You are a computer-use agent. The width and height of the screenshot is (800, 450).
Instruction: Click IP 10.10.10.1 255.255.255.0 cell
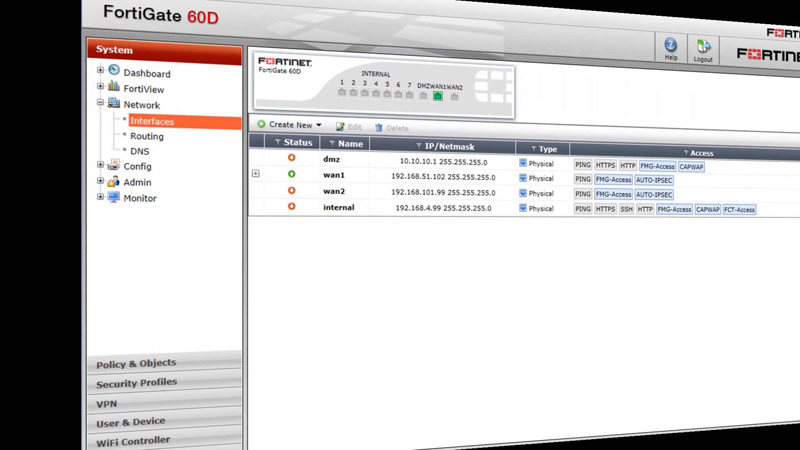pyautogui.click(x=443, y=161)
